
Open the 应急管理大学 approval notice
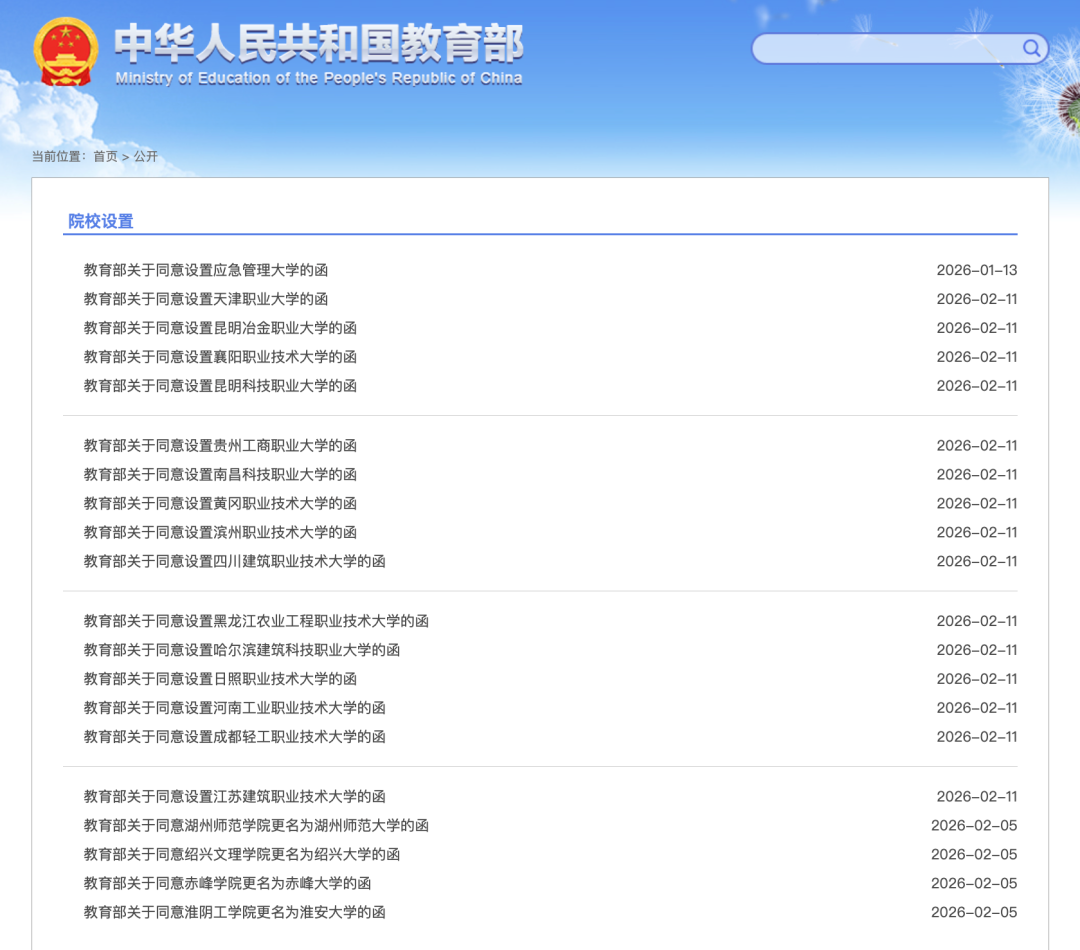click(205, 270)
